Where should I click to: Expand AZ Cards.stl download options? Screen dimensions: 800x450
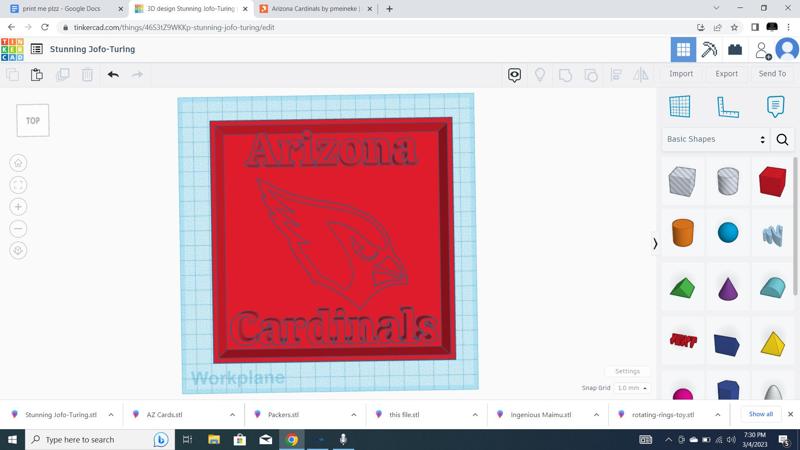(232, 415)
